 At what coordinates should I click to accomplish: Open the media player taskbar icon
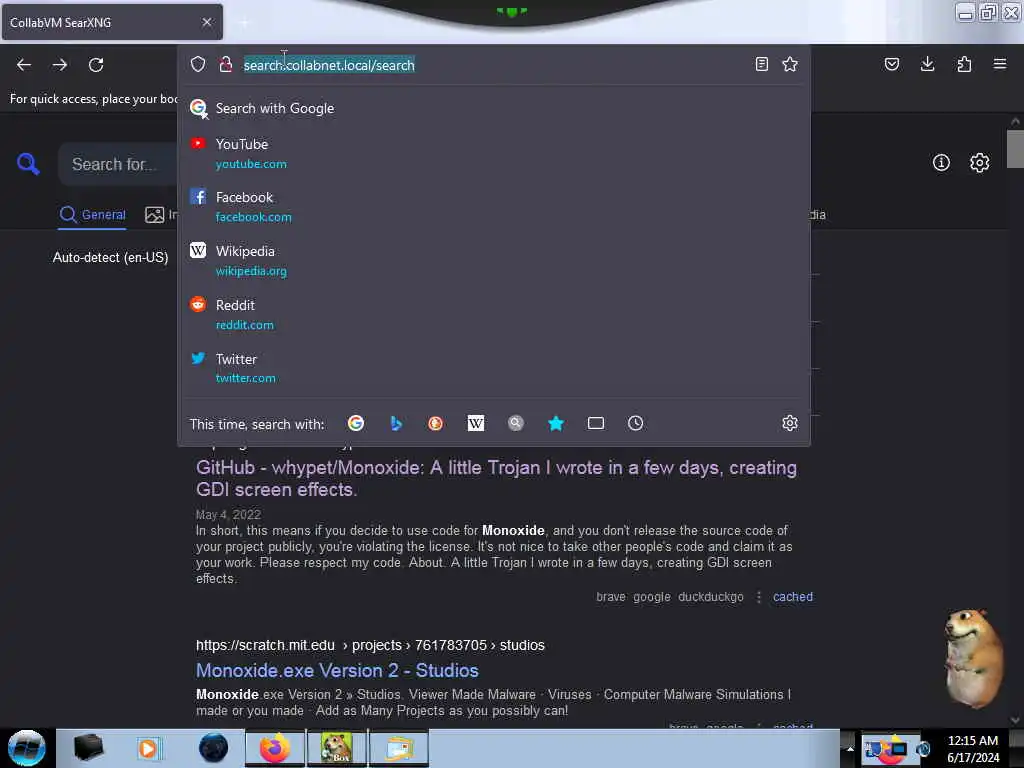[148, 748]
